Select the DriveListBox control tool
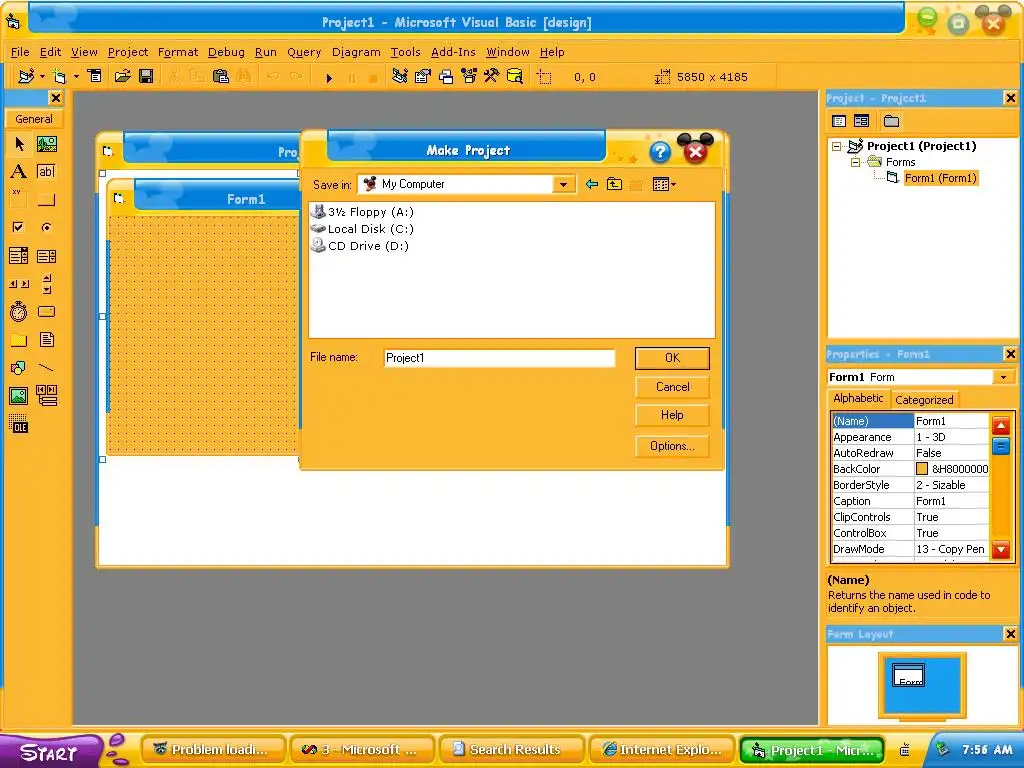Viewport: 1024px width, 768px height. (46, 312)
